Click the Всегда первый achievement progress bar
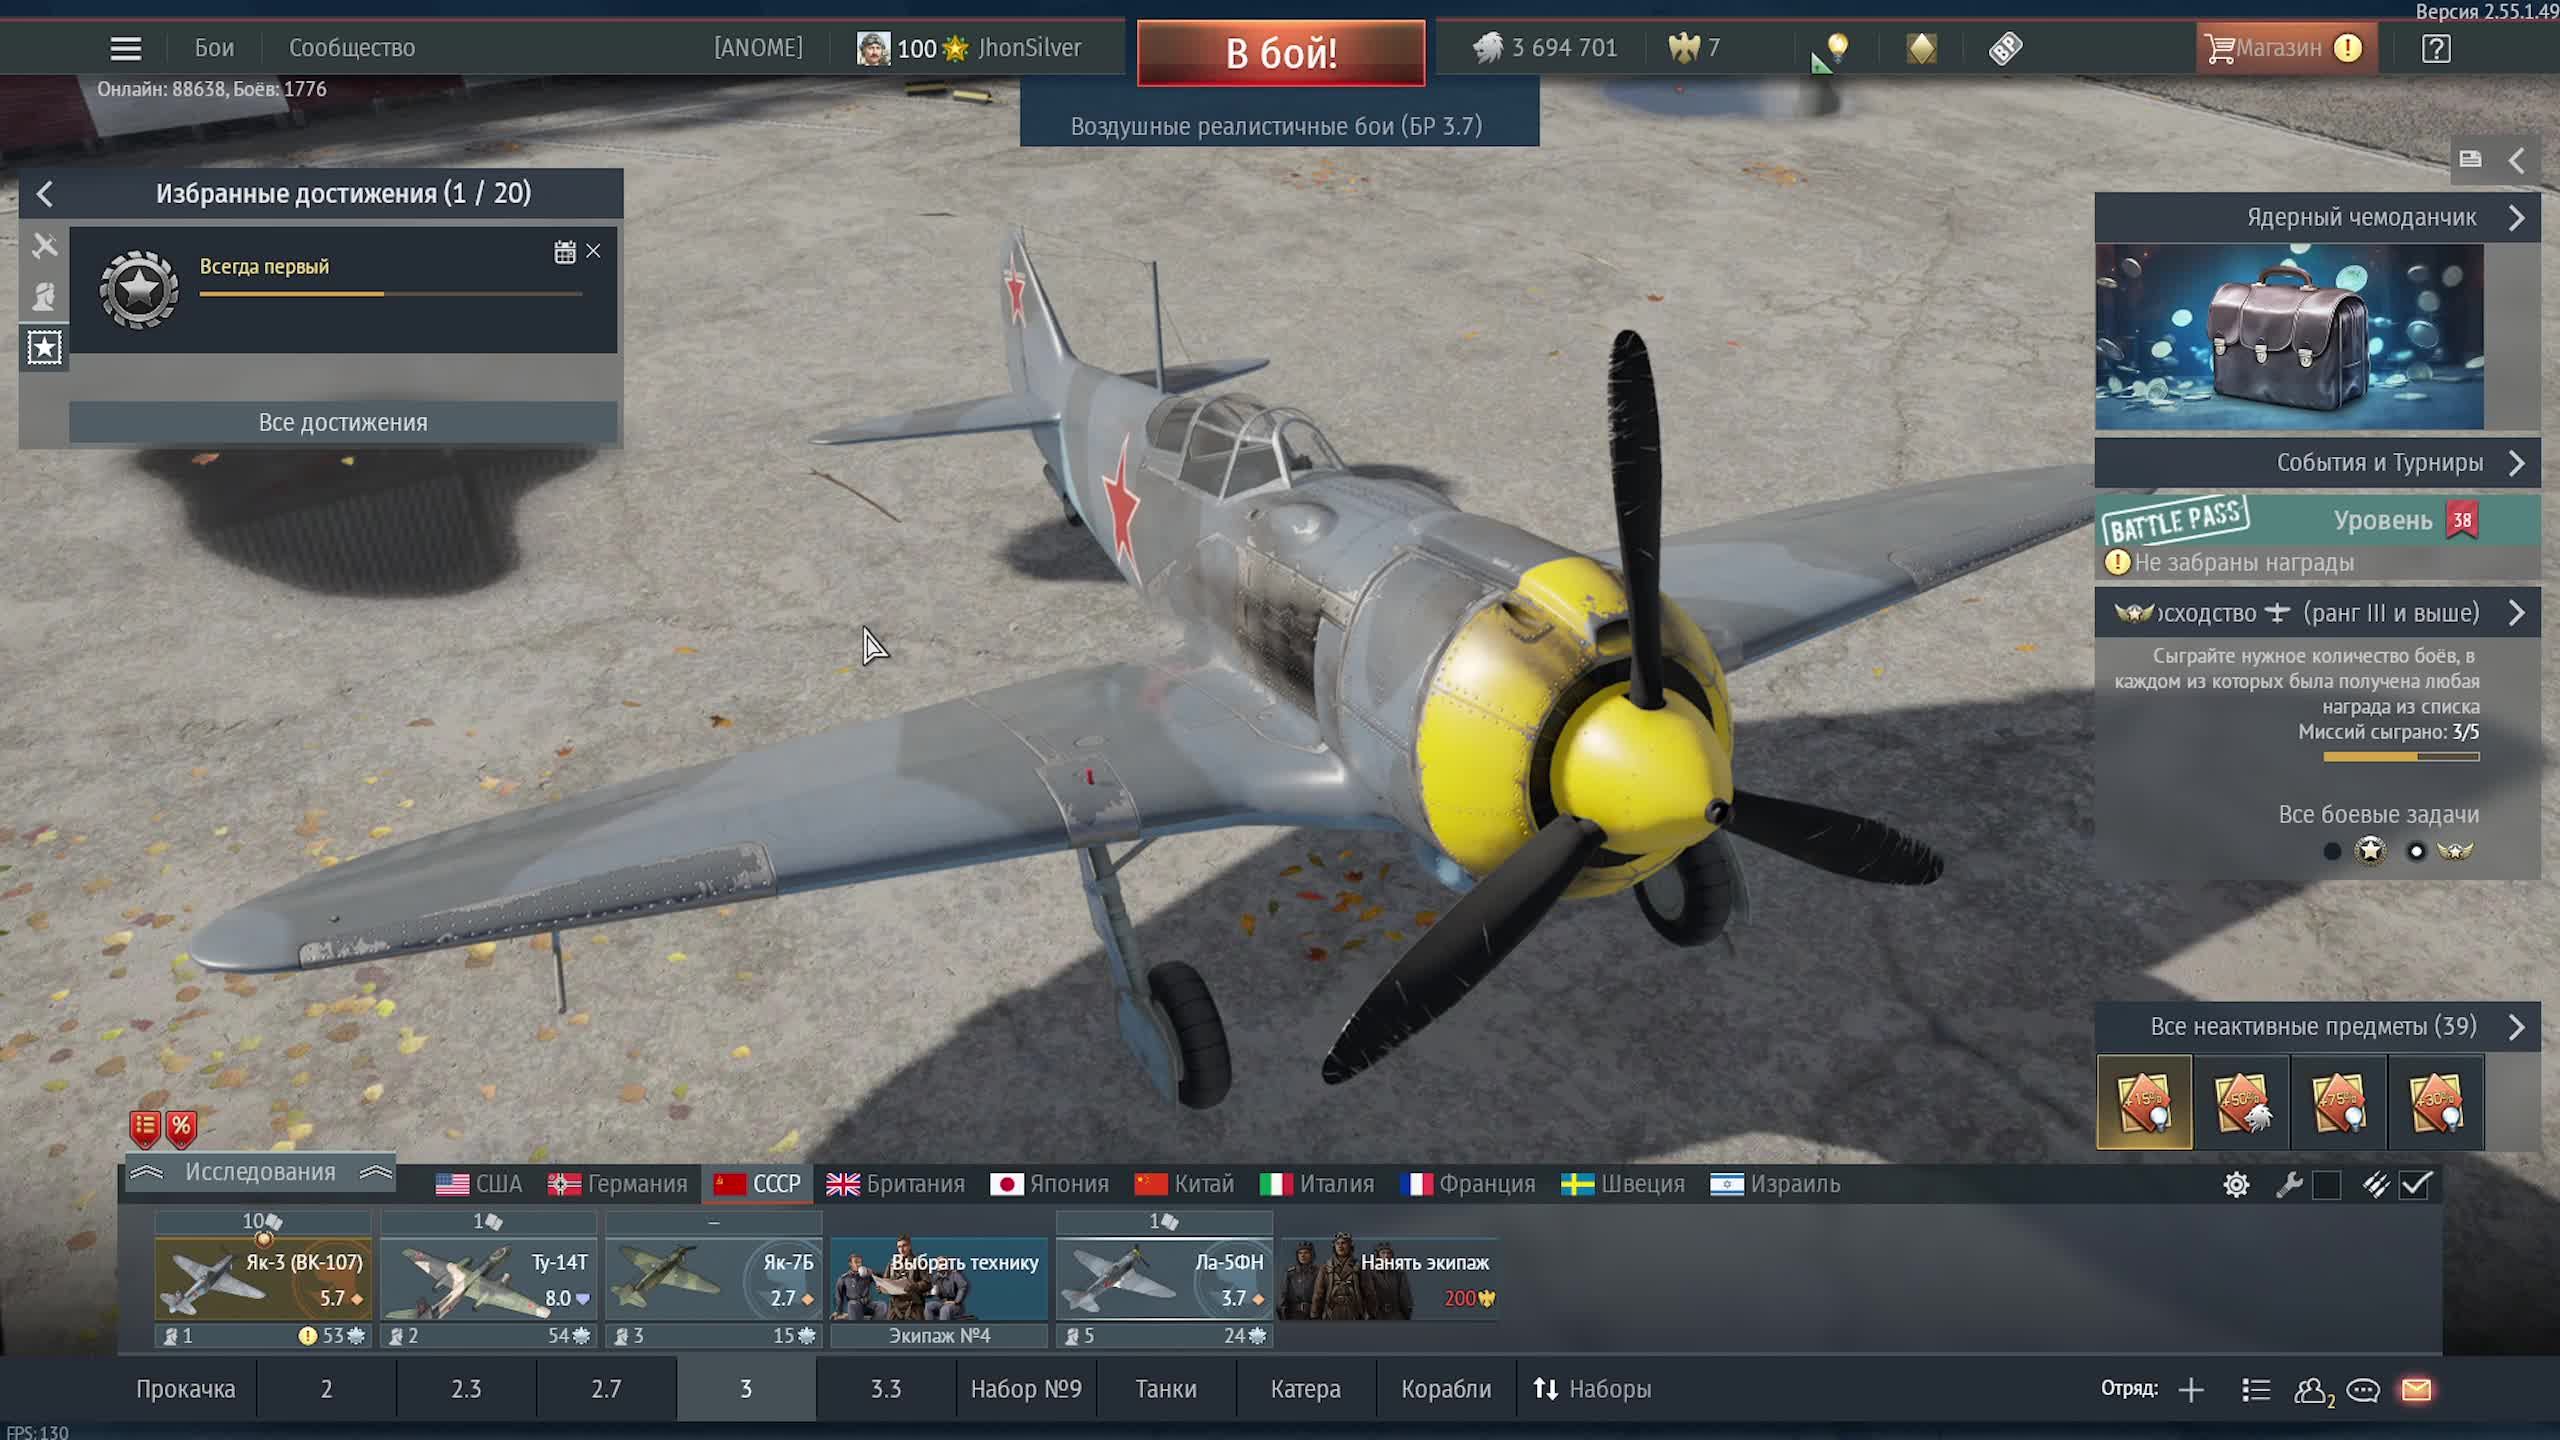The image size is (2560, 1440). 390,294
